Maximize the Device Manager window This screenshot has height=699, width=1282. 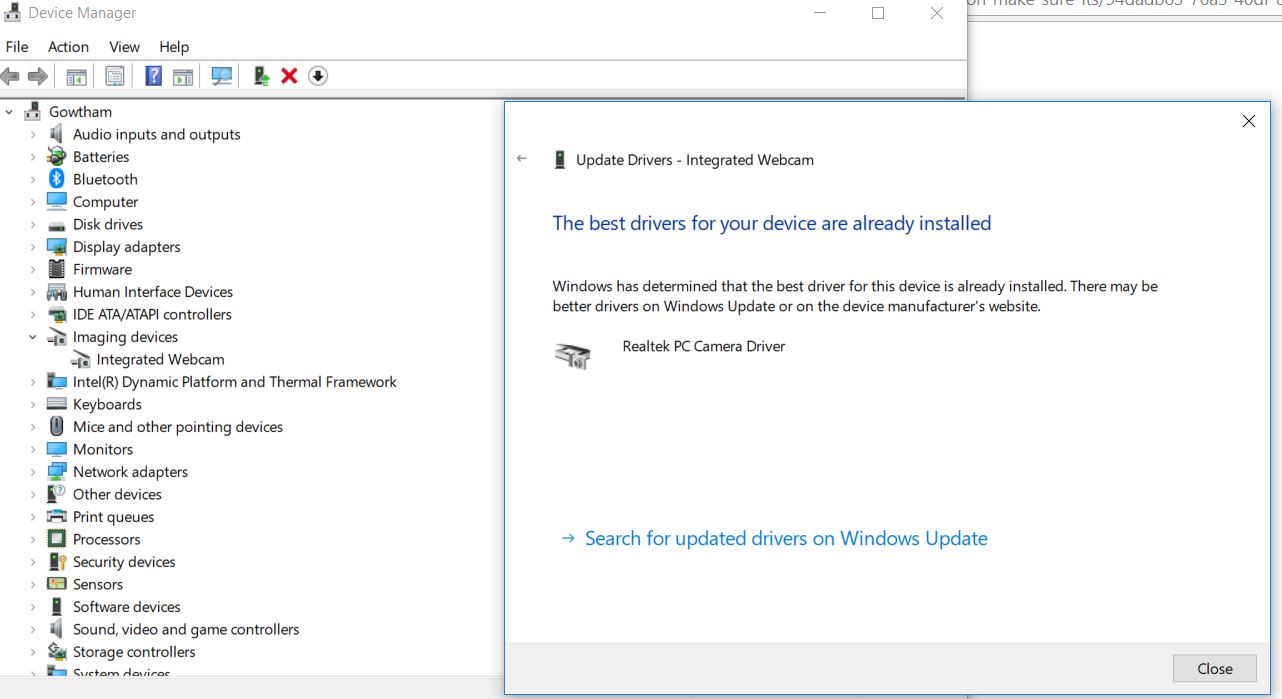pos(878,13)
